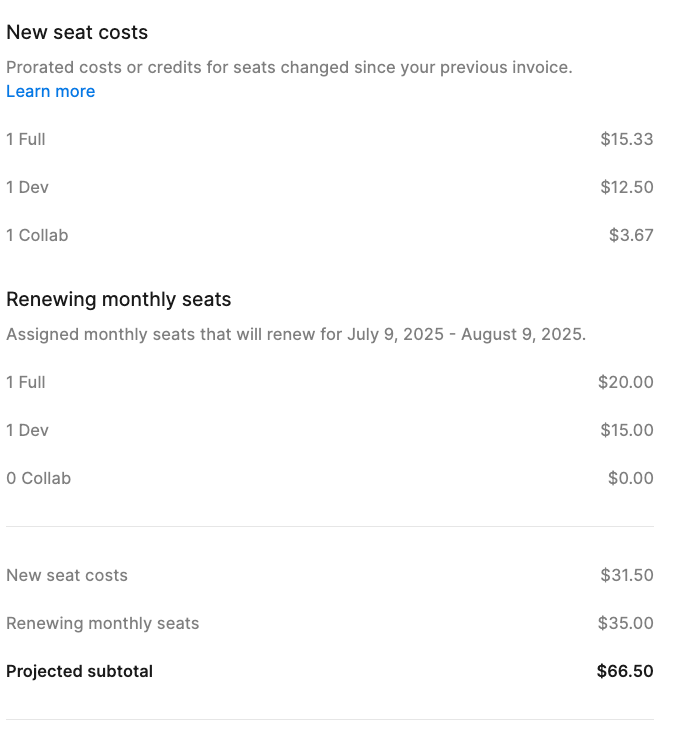Click the $15.33 Full seat amount
Image resolution: width=674 pixels, height=741 pixels.
627,139
